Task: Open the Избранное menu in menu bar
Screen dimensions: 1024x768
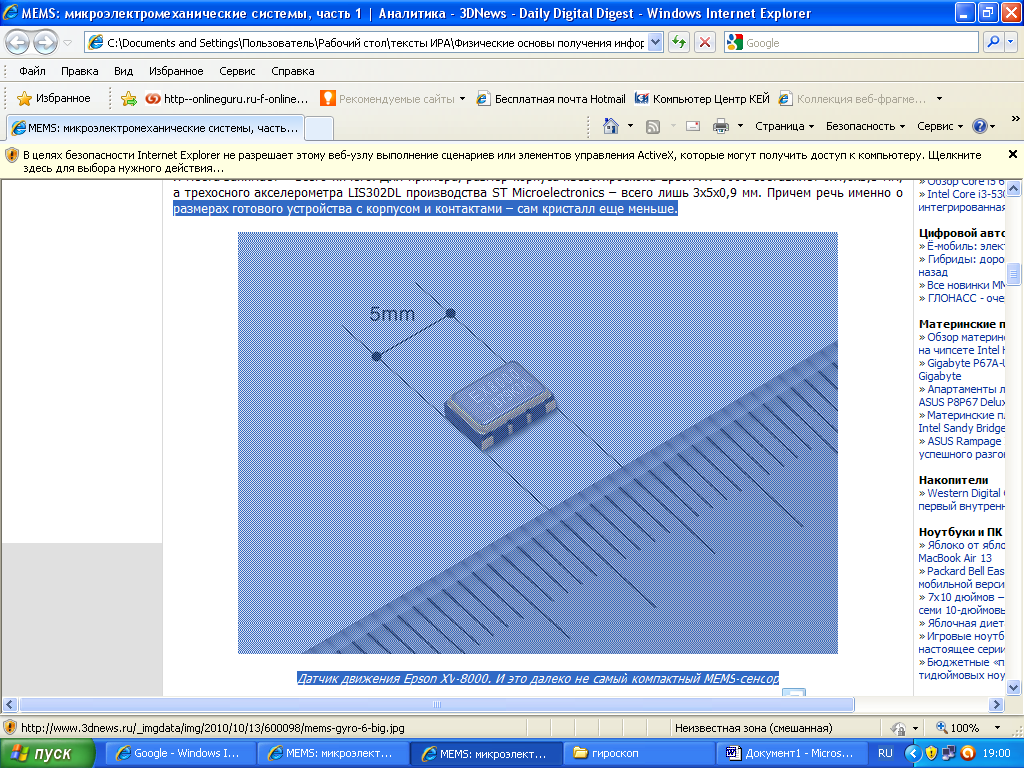Action: [176, 71]
